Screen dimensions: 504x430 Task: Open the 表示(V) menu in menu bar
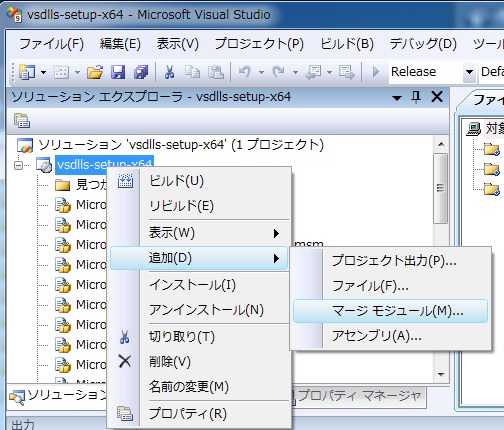pyautogui.click(x=178, y=44)
